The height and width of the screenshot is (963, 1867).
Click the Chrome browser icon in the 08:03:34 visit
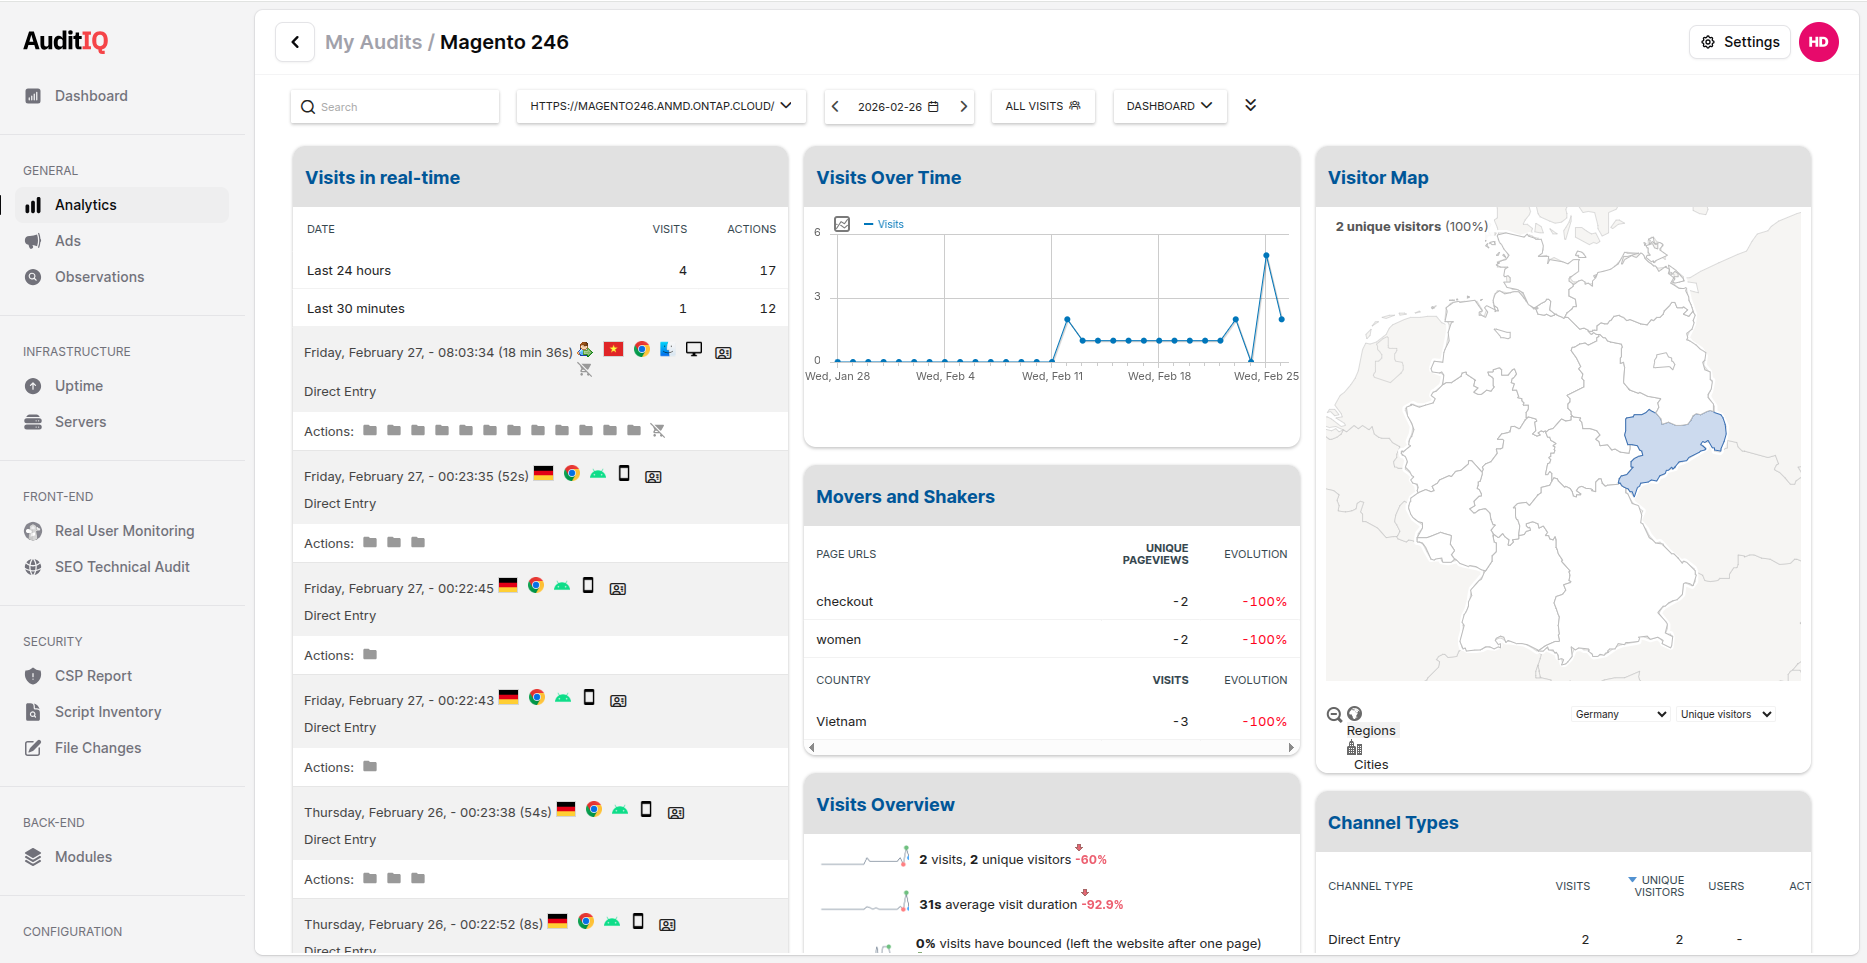point(641,349)
